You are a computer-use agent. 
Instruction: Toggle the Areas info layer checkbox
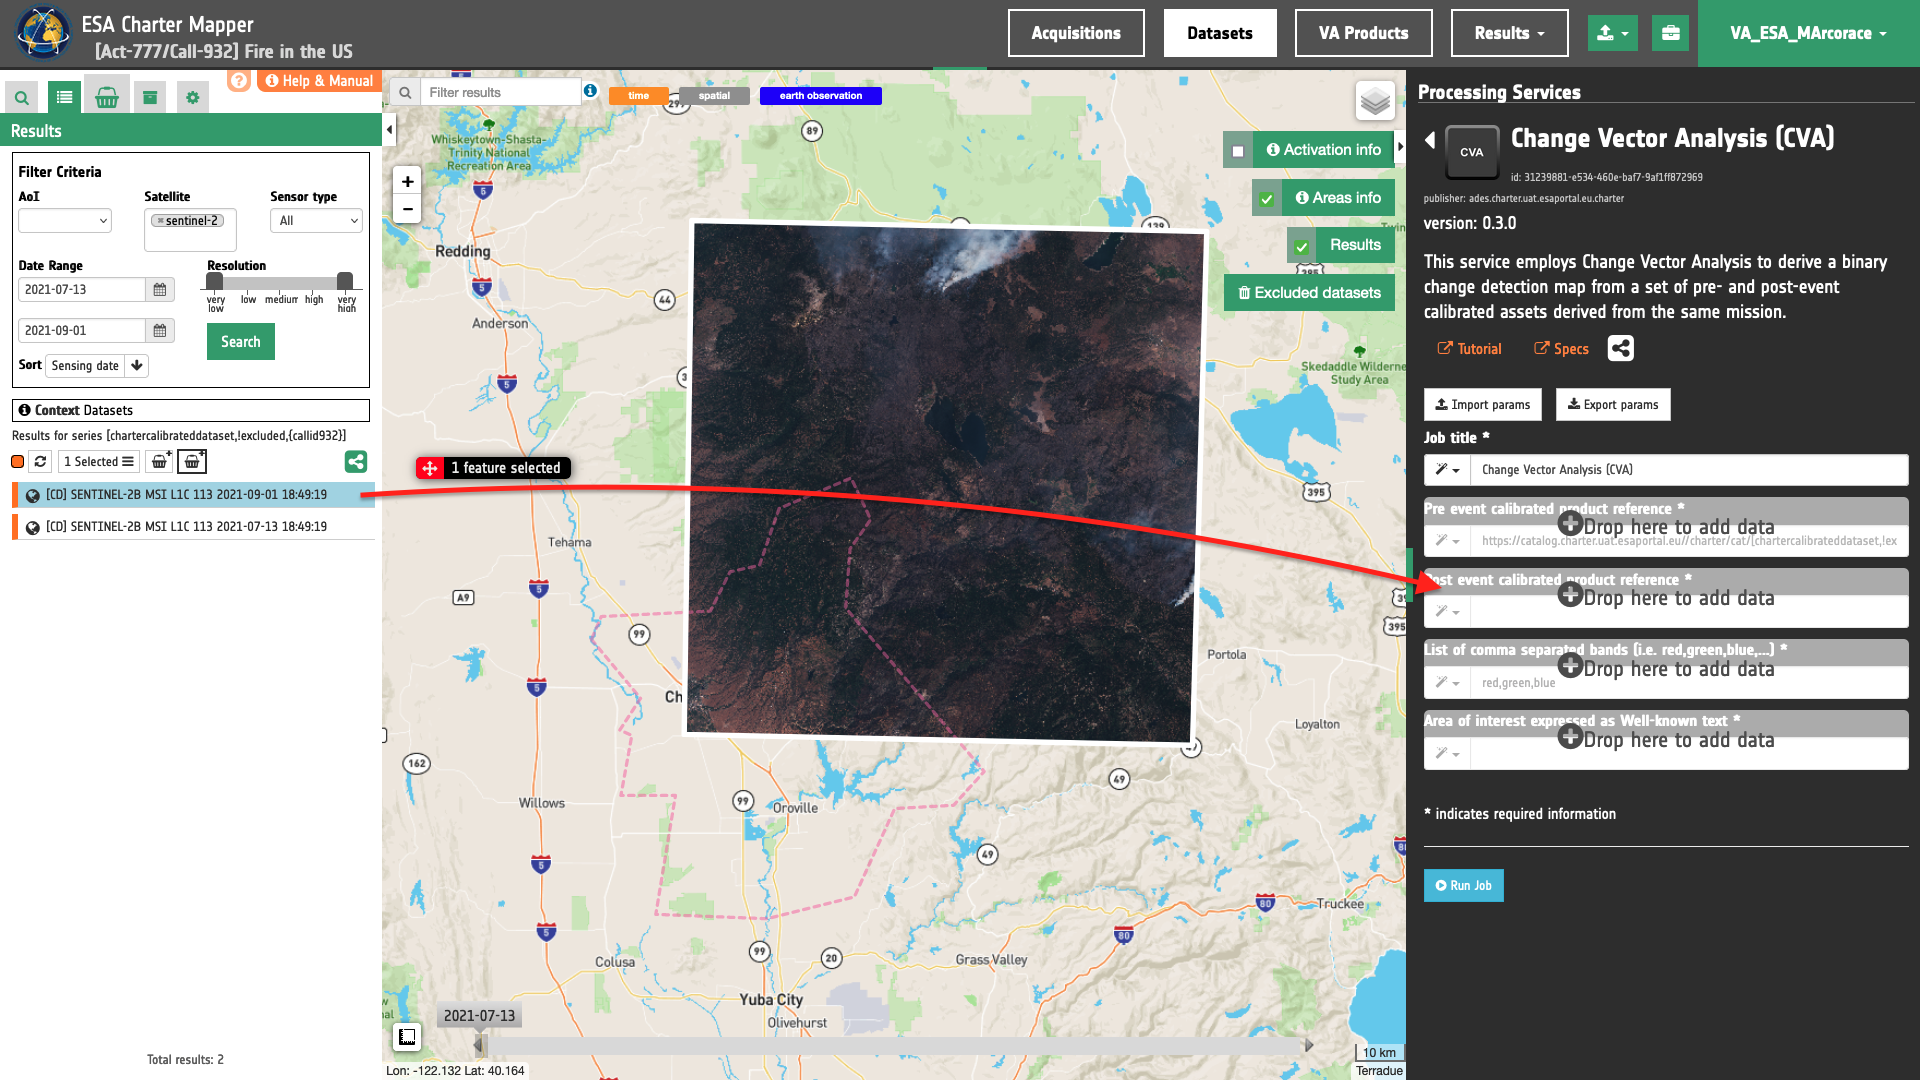[x=1267, y=199]
